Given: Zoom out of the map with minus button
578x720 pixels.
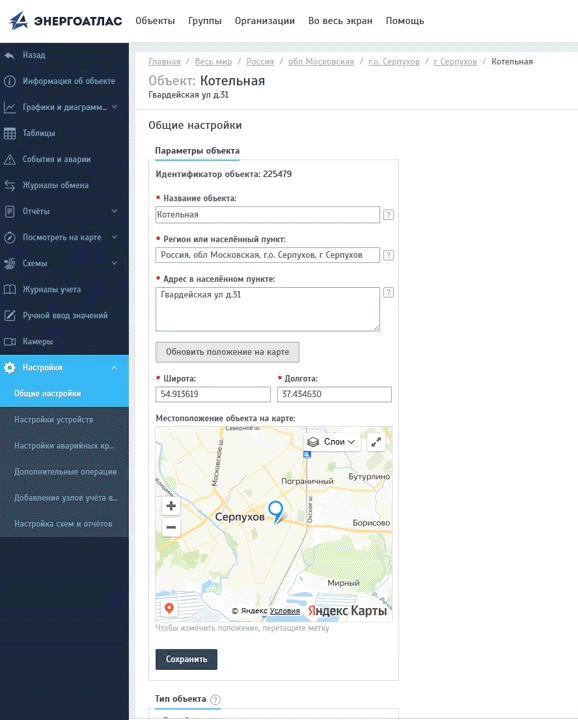Looking at the screenshot, I should click(x=171, y=527).
